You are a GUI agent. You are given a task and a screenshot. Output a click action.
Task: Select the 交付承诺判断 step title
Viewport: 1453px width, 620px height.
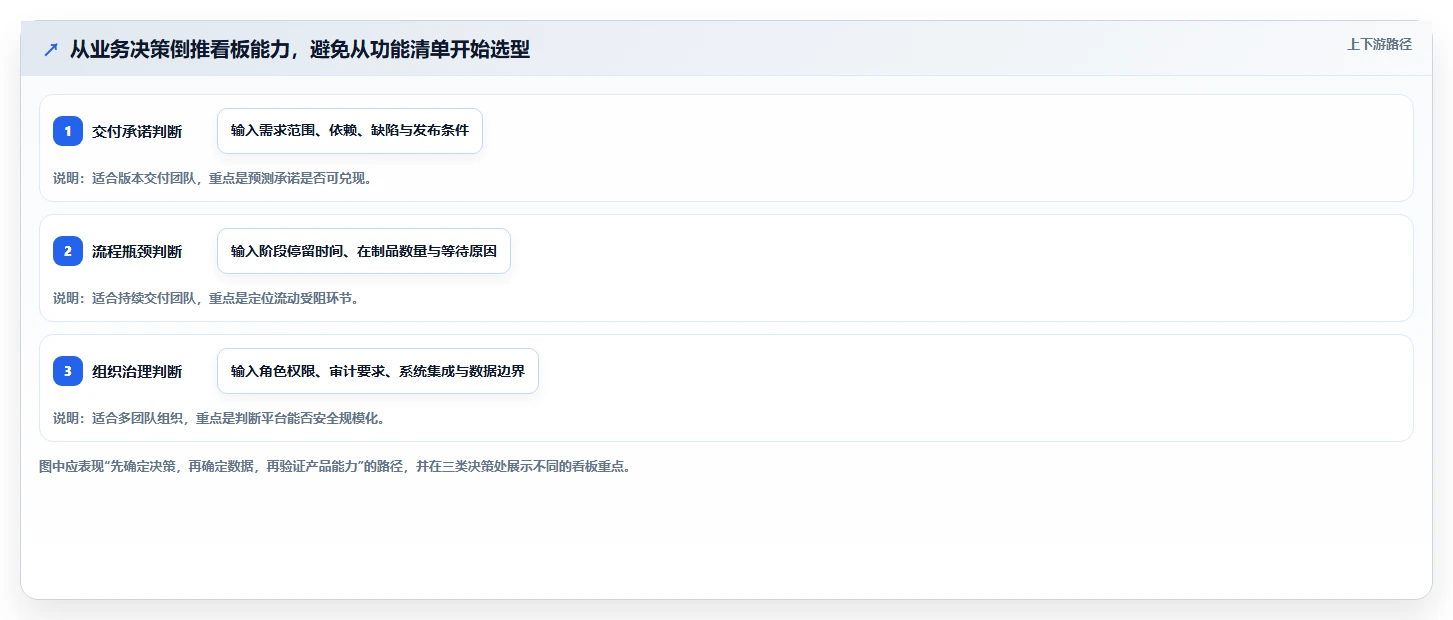(x=137, y=131)
